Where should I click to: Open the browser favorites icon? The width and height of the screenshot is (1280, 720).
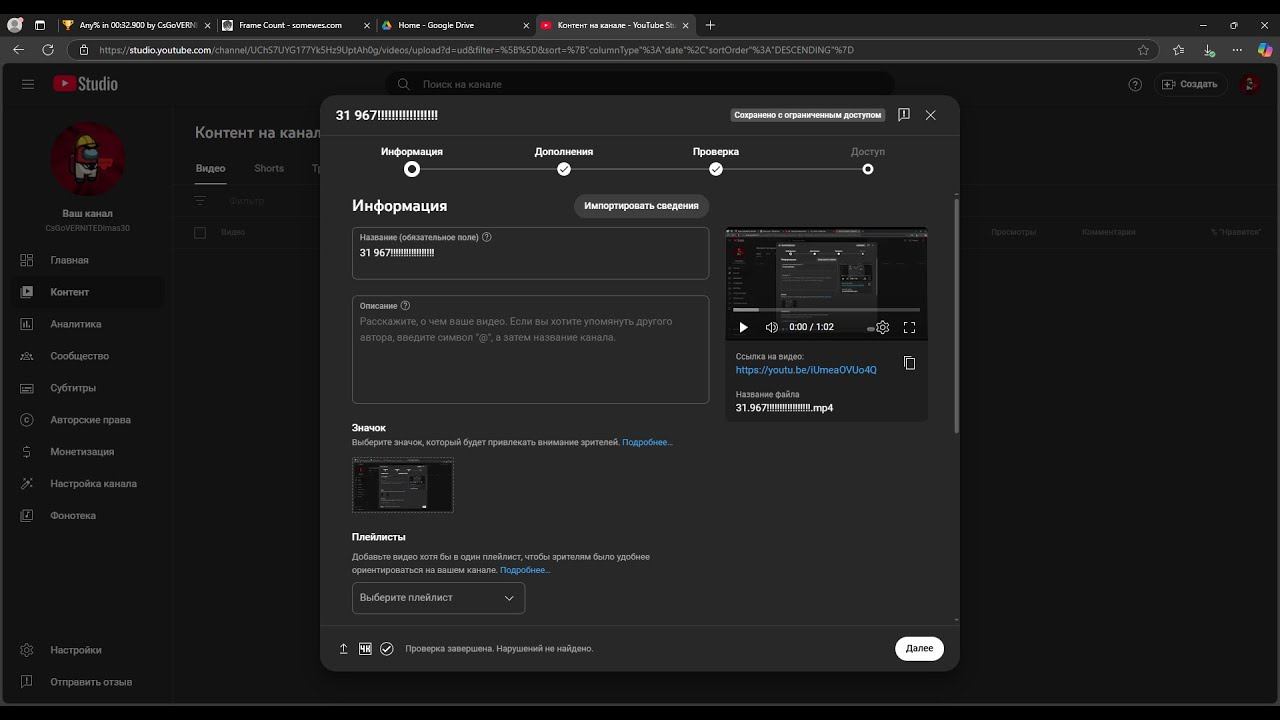point(1179,50)
